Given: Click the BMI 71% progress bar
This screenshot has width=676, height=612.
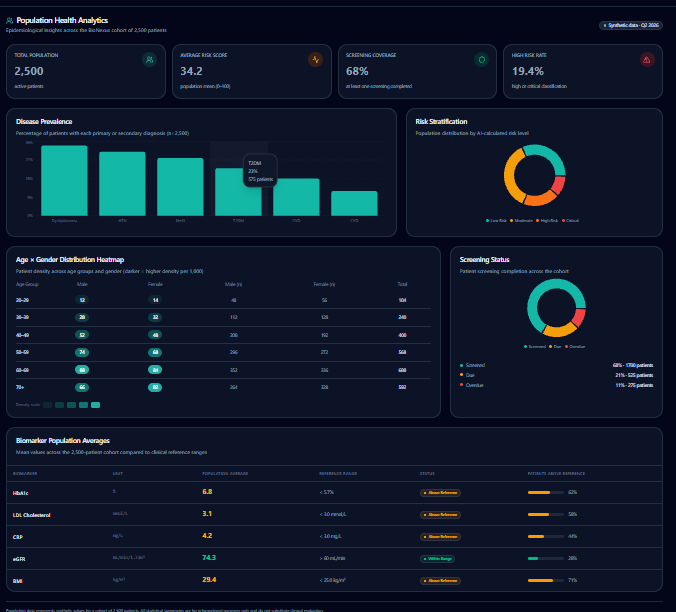Looking at the screenshot, I should [x=546, y=581].
